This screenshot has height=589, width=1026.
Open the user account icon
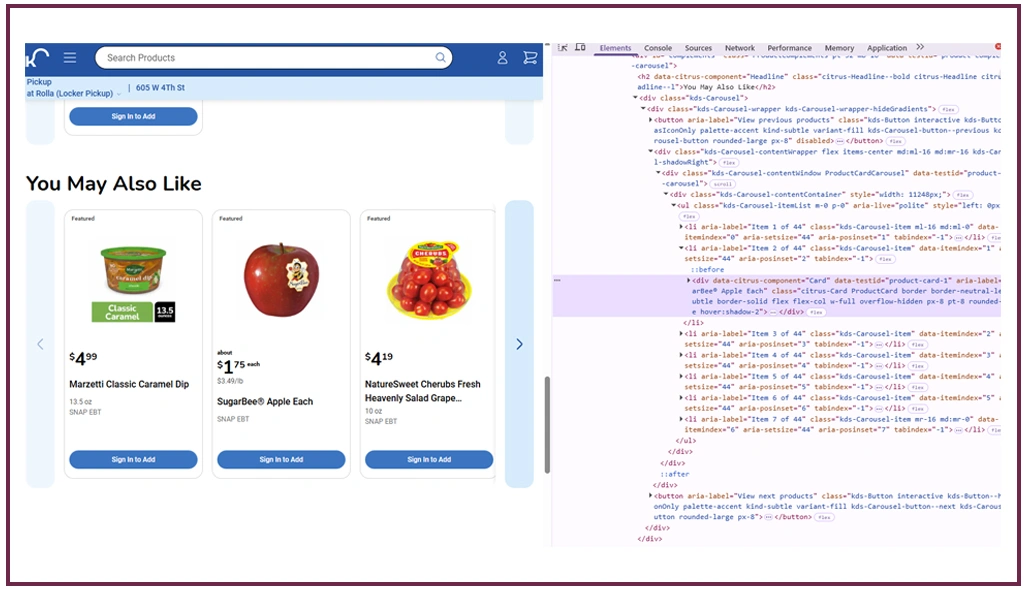pos(503,58)
